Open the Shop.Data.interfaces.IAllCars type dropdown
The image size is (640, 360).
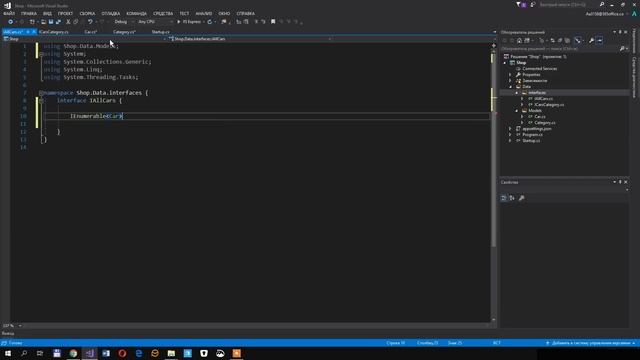pos(250,39)
